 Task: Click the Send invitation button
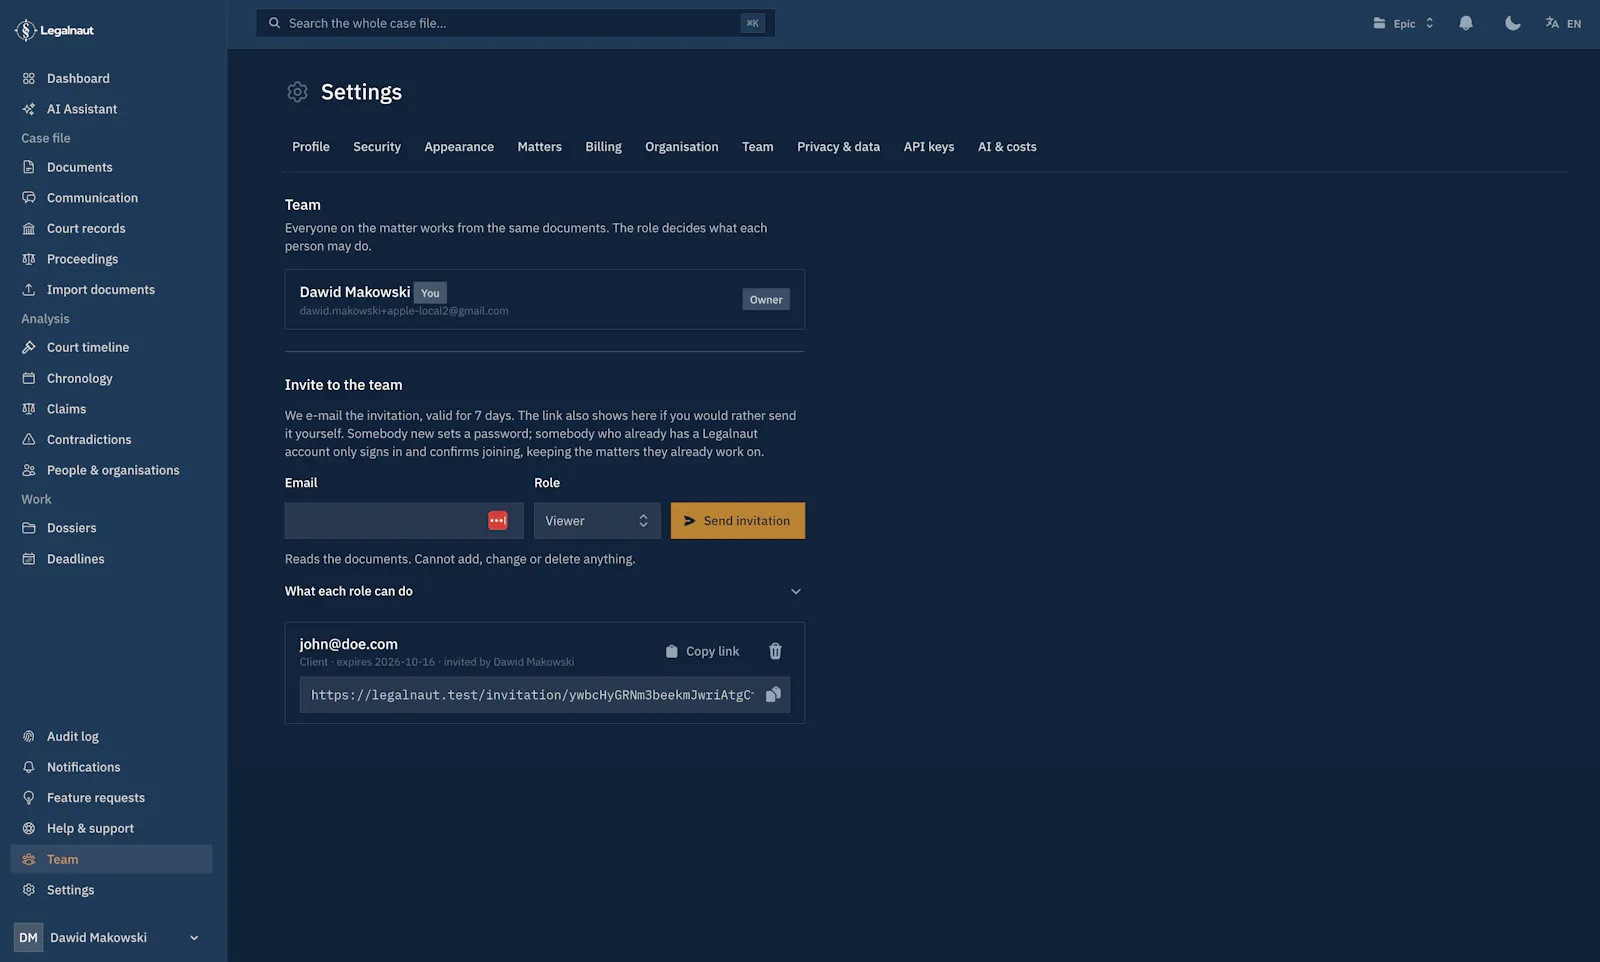738,521
